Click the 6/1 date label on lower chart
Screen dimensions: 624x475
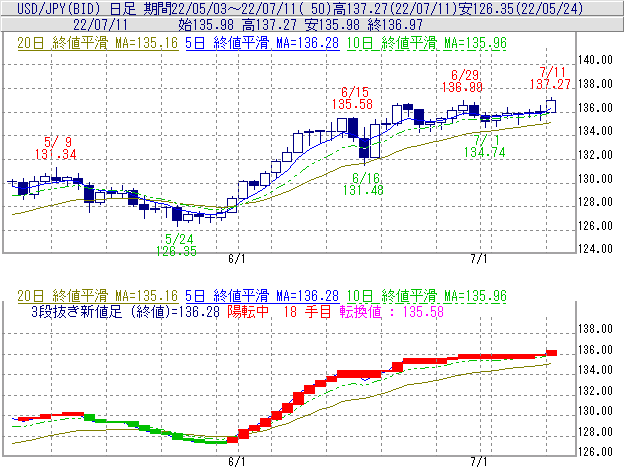pyautogui.click(x=237, y=462)
